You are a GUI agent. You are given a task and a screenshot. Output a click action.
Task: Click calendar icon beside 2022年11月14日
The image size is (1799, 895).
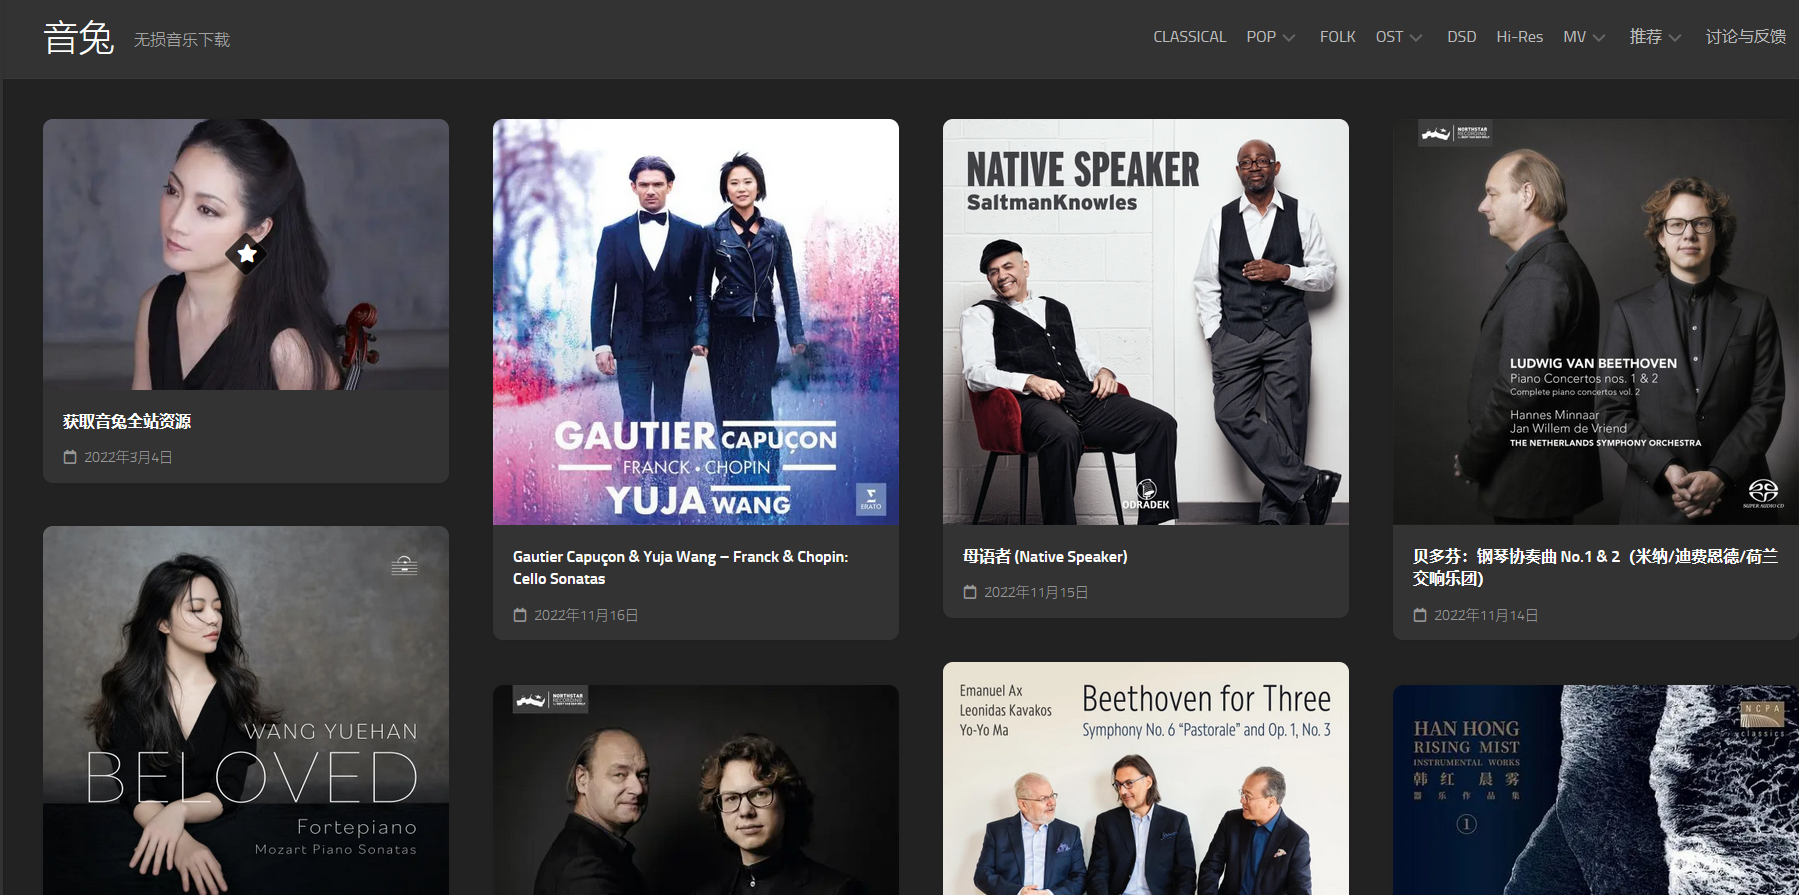(1420, 615)
